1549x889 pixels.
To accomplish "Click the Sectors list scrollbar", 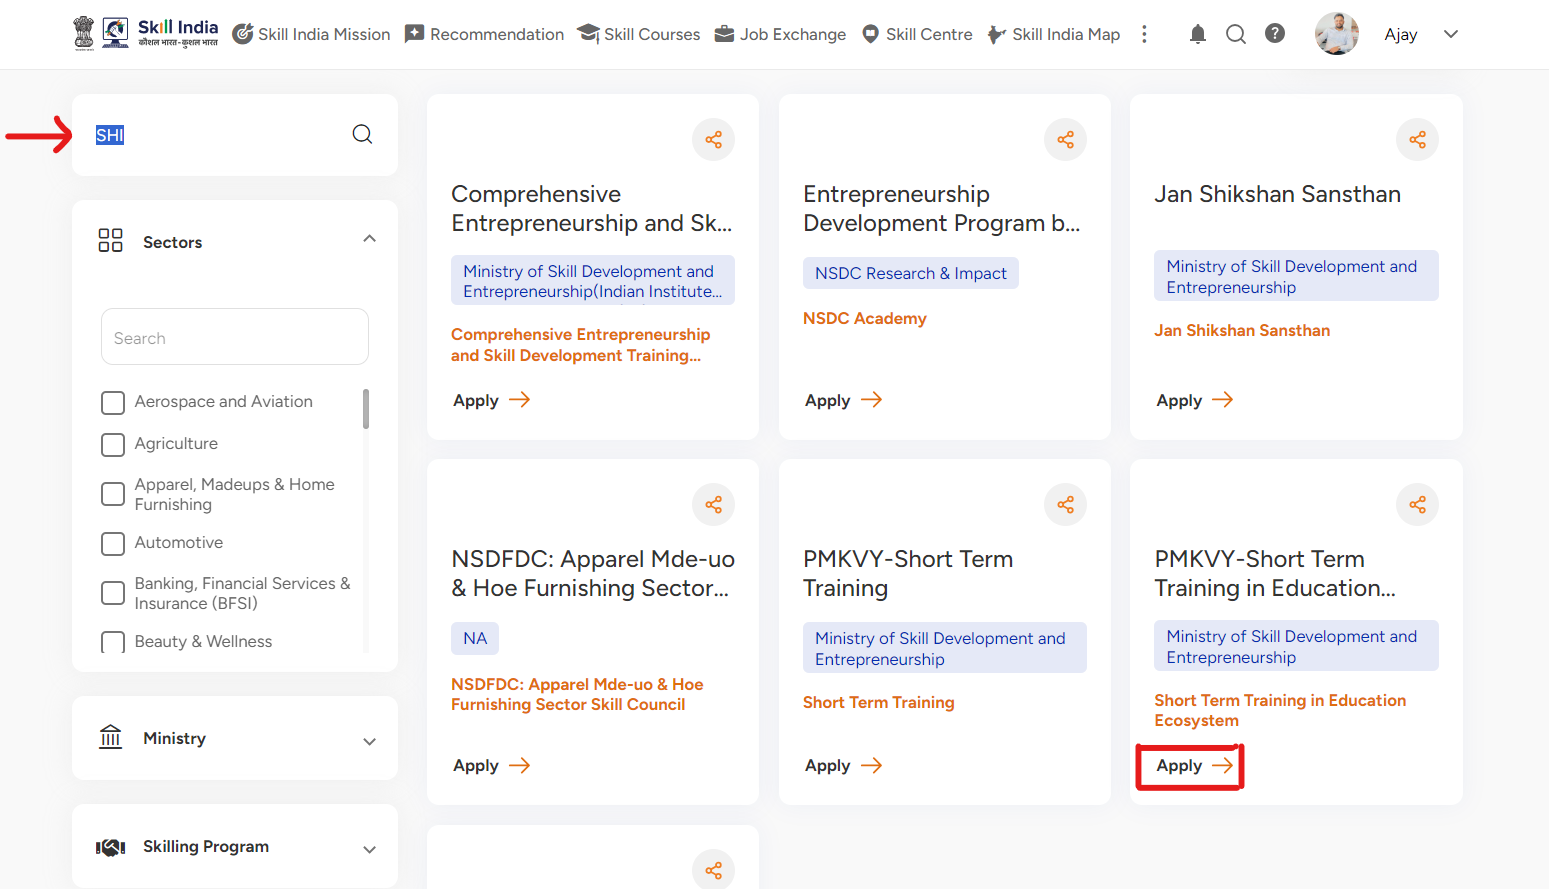I will pos(366,409).
